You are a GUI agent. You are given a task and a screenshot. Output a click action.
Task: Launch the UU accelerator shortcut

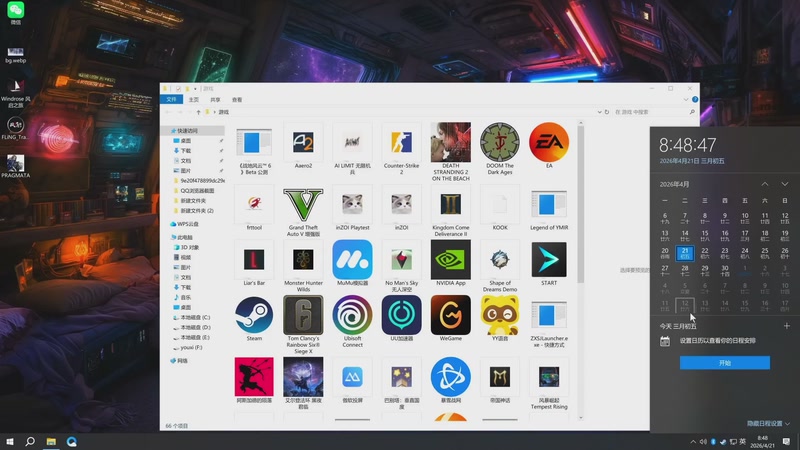coord(402,319)
